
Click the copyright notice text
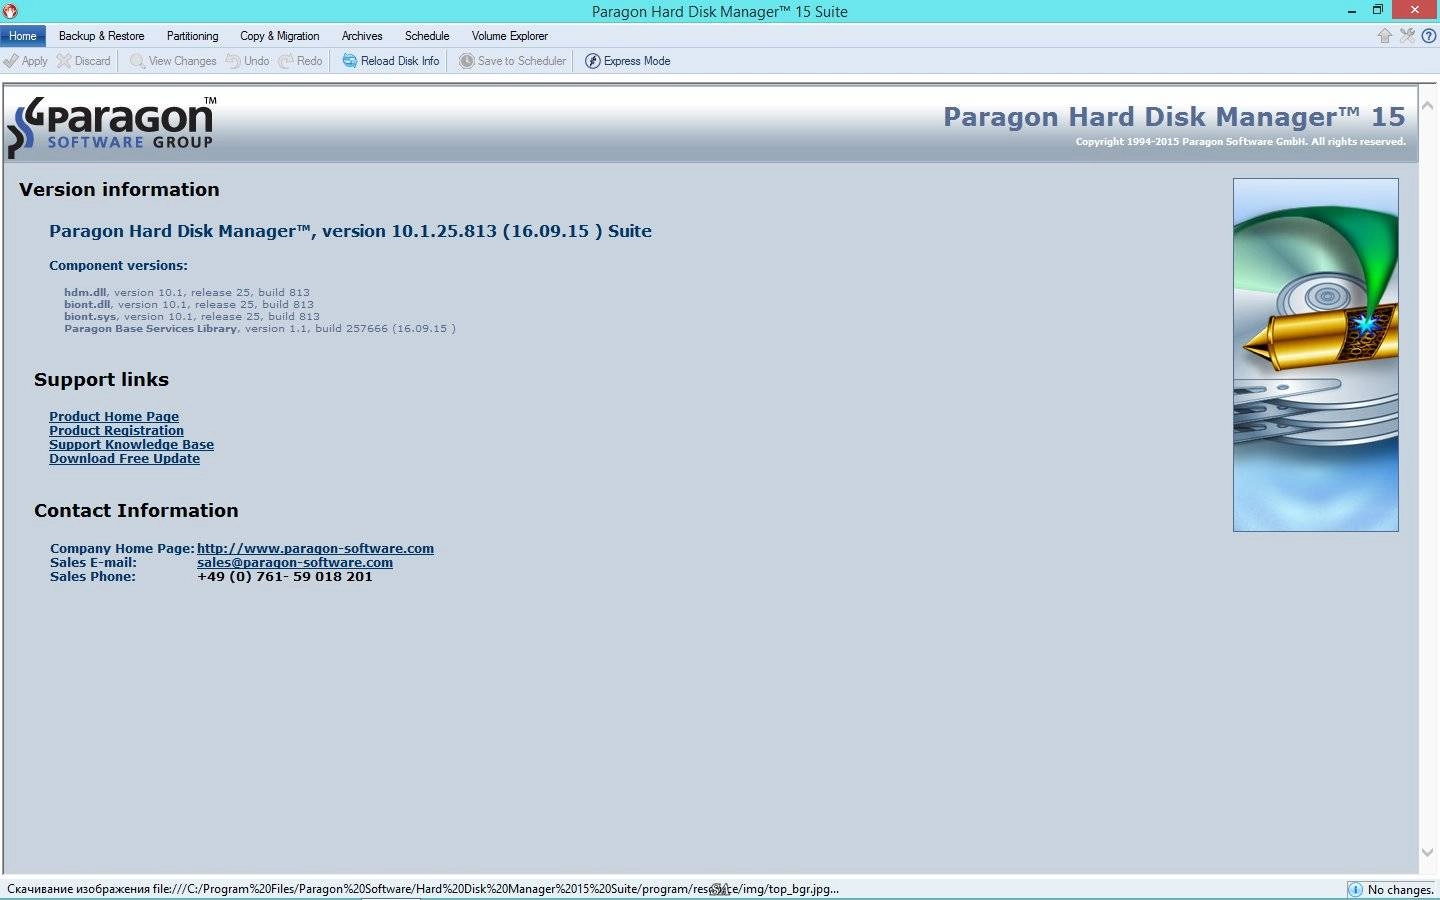[1240, 142]
